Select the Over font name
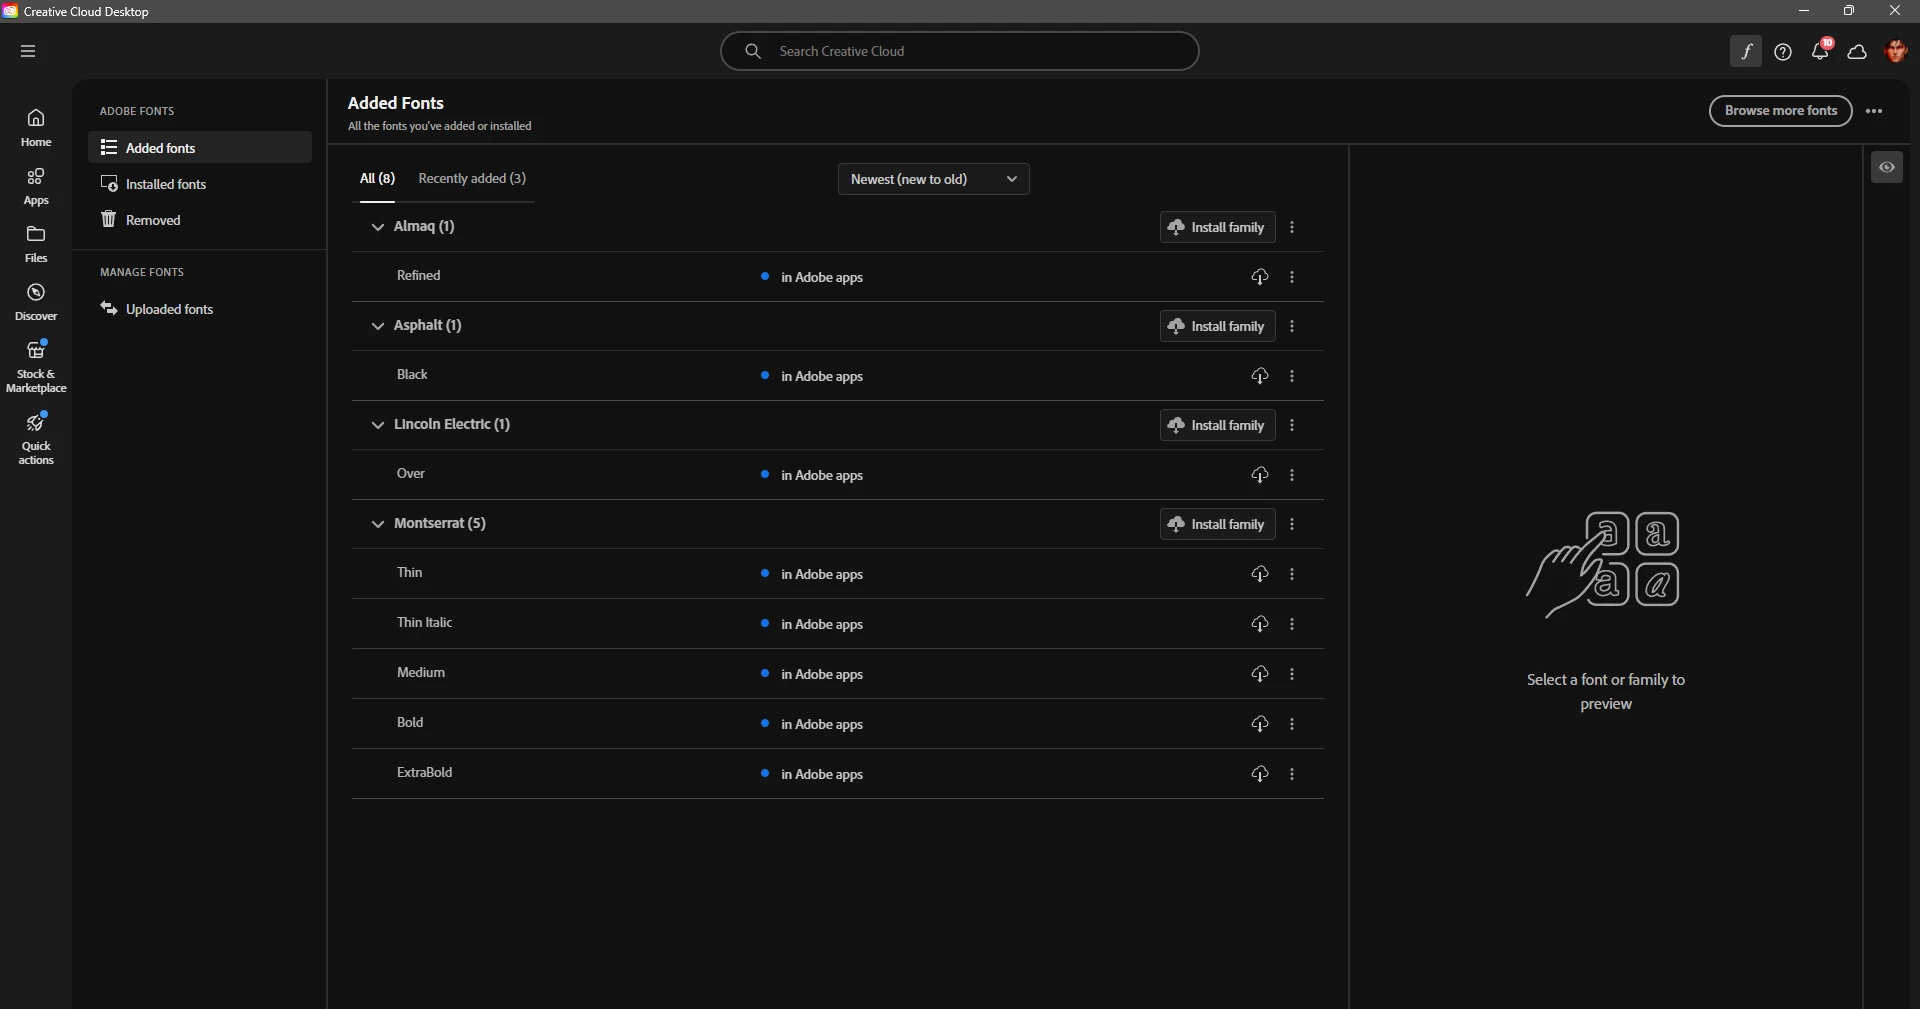1920x1009 pixels. [x=411, y=473]
